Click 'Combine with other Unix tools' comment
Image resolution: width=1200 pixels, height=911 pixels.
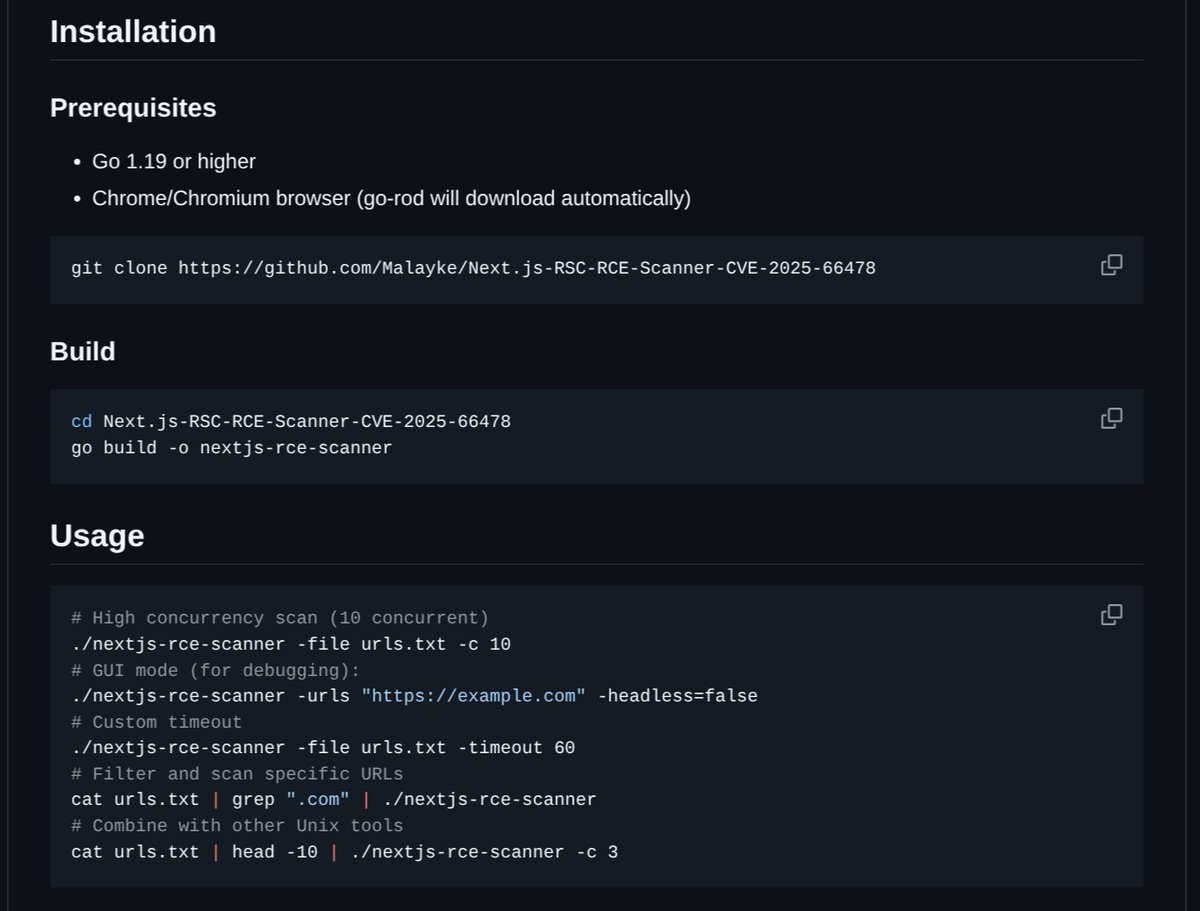pos(237,826)
